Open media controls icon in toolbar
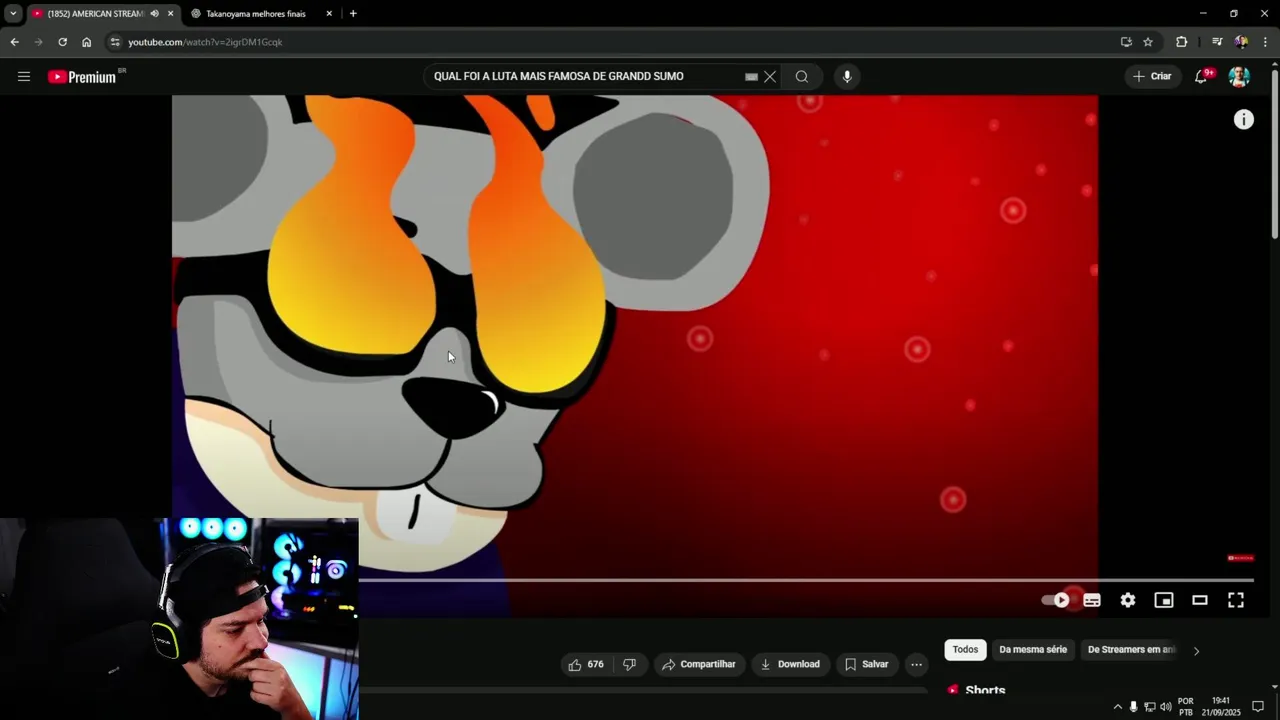 coord(1217,42)
